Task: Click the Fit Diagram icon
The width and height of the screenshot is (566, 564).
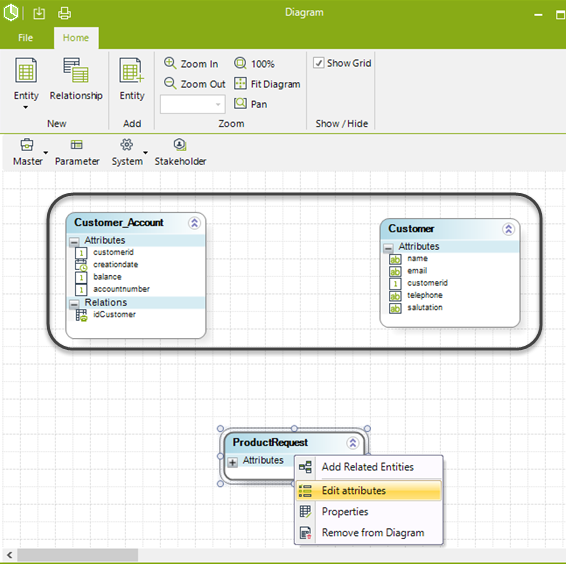Action: [240, 83]
